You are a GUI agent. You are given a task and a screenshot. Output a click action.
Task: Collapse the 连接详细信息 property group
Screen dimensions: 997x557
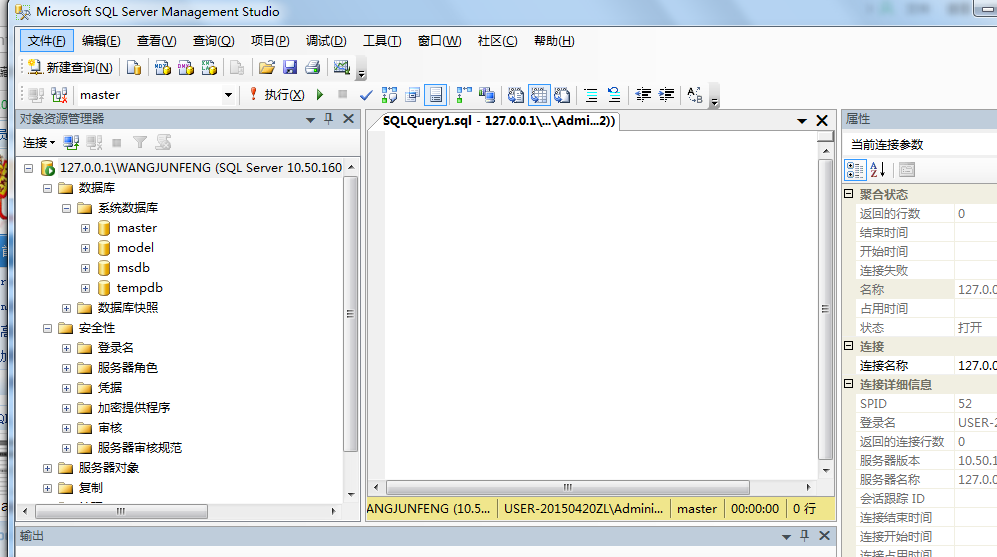(x=848, y=384)
